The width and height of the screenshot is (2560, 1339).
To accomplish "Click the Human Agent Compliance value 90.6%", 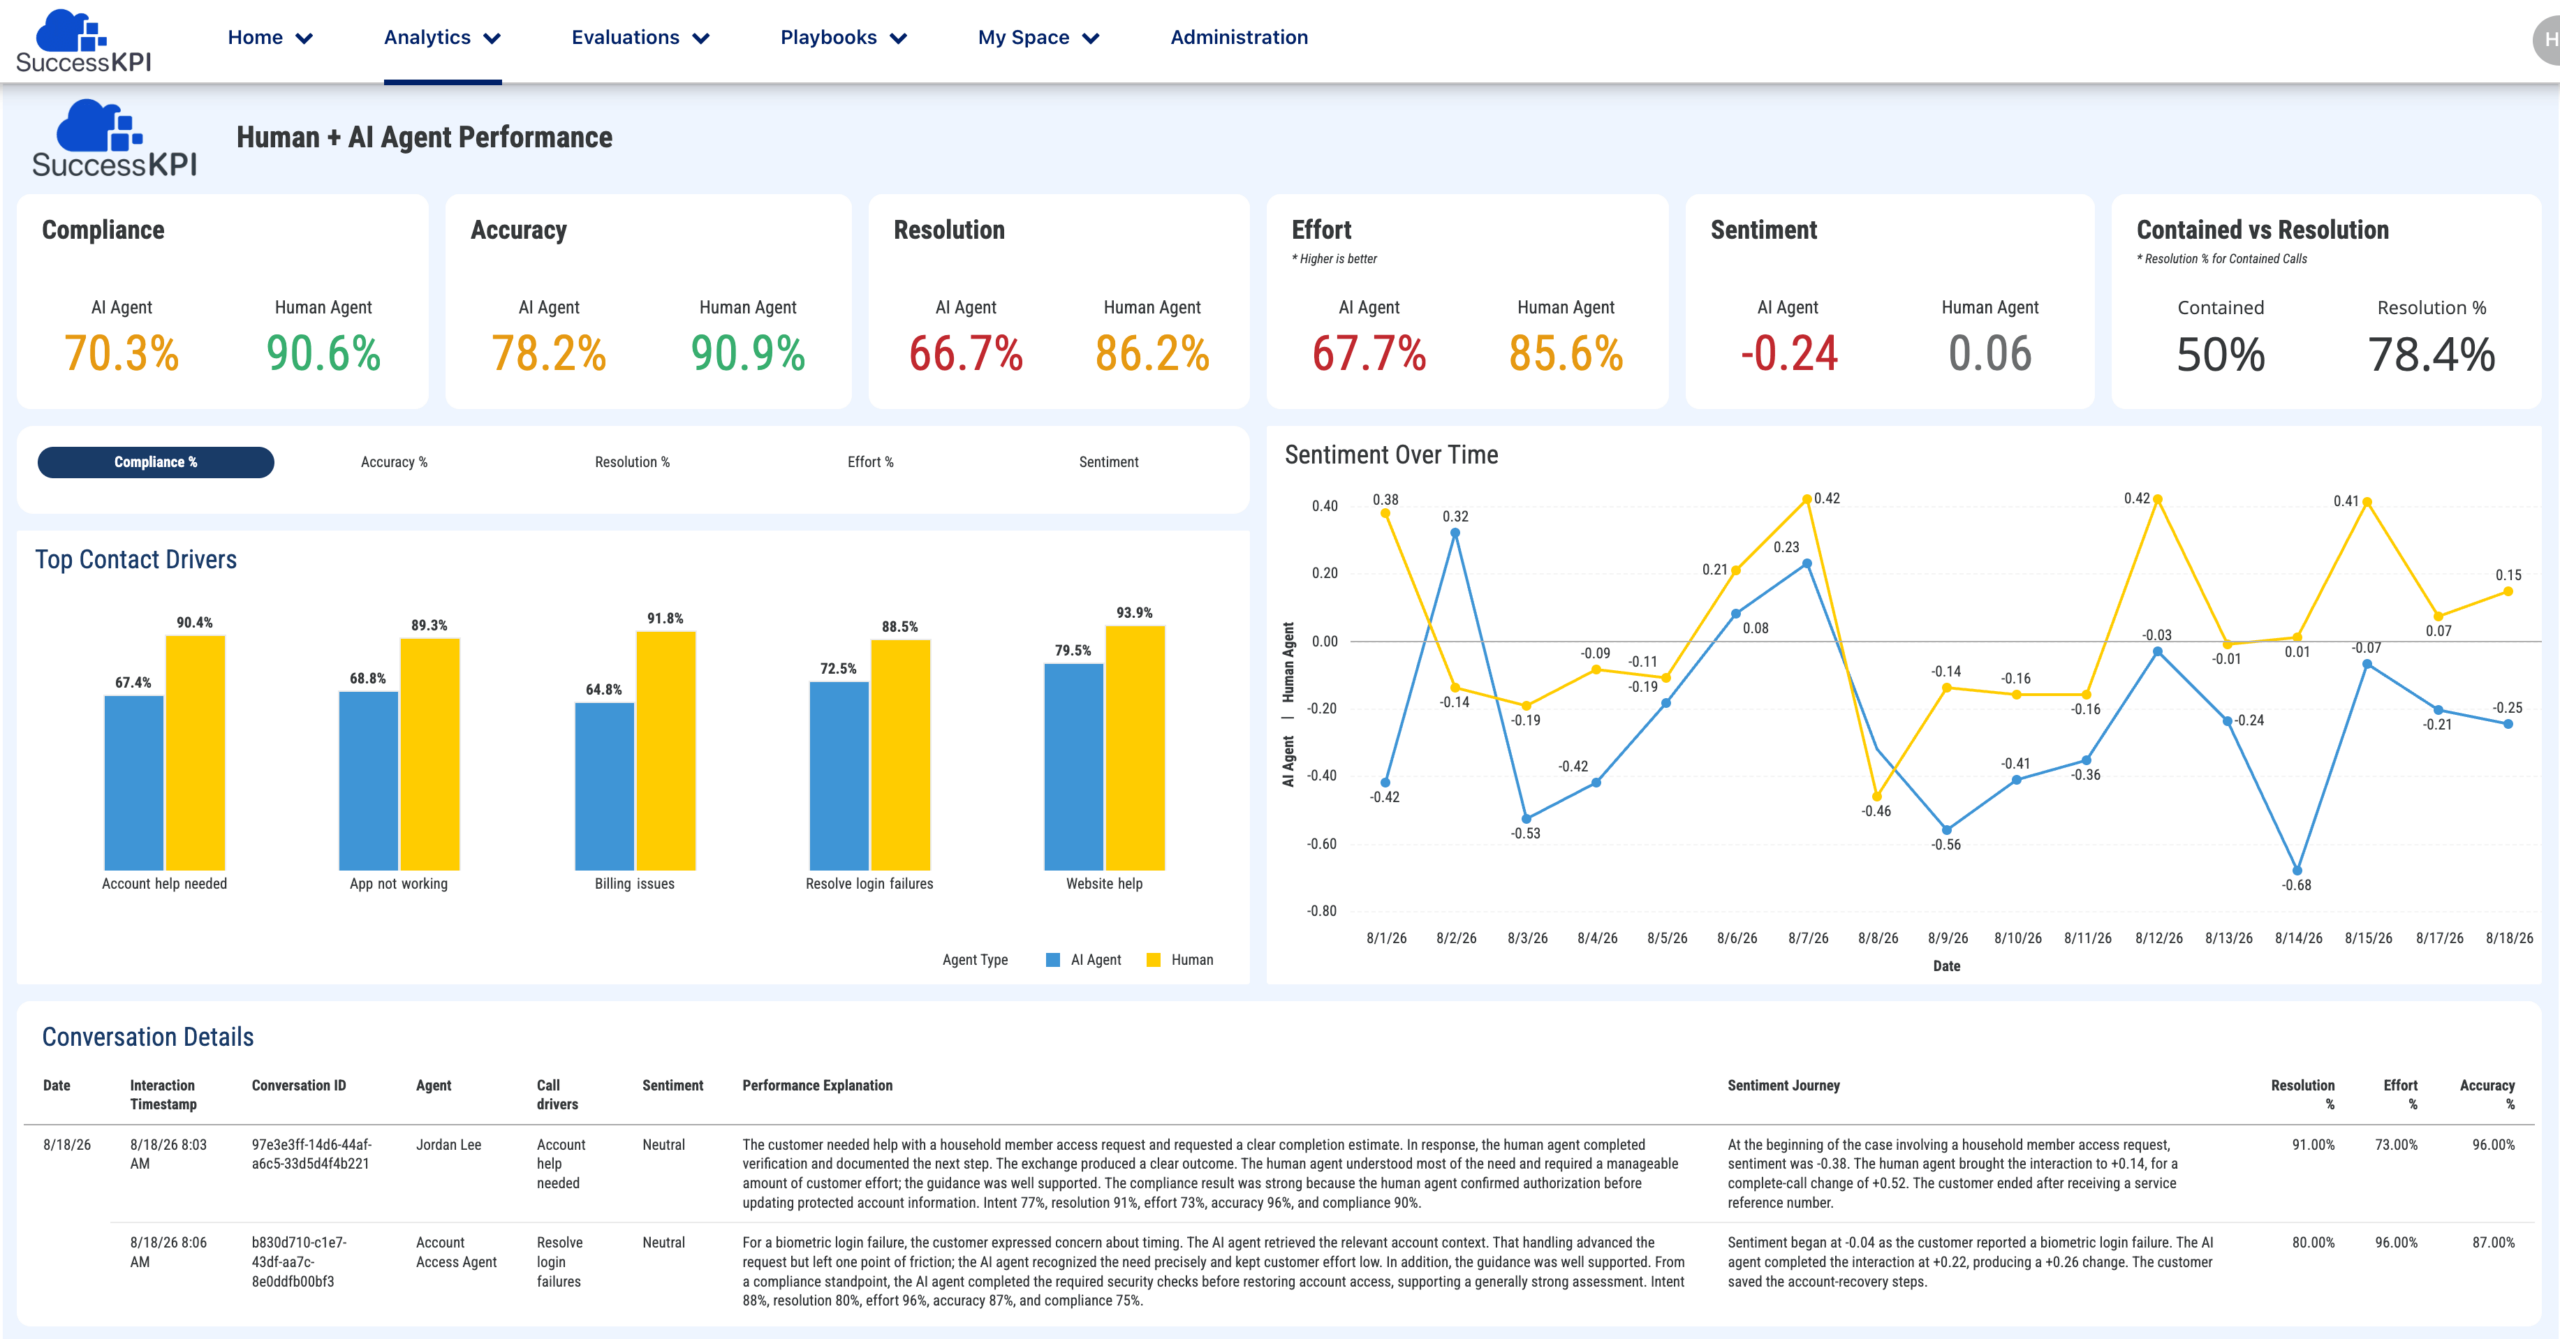I will (323, 354).
